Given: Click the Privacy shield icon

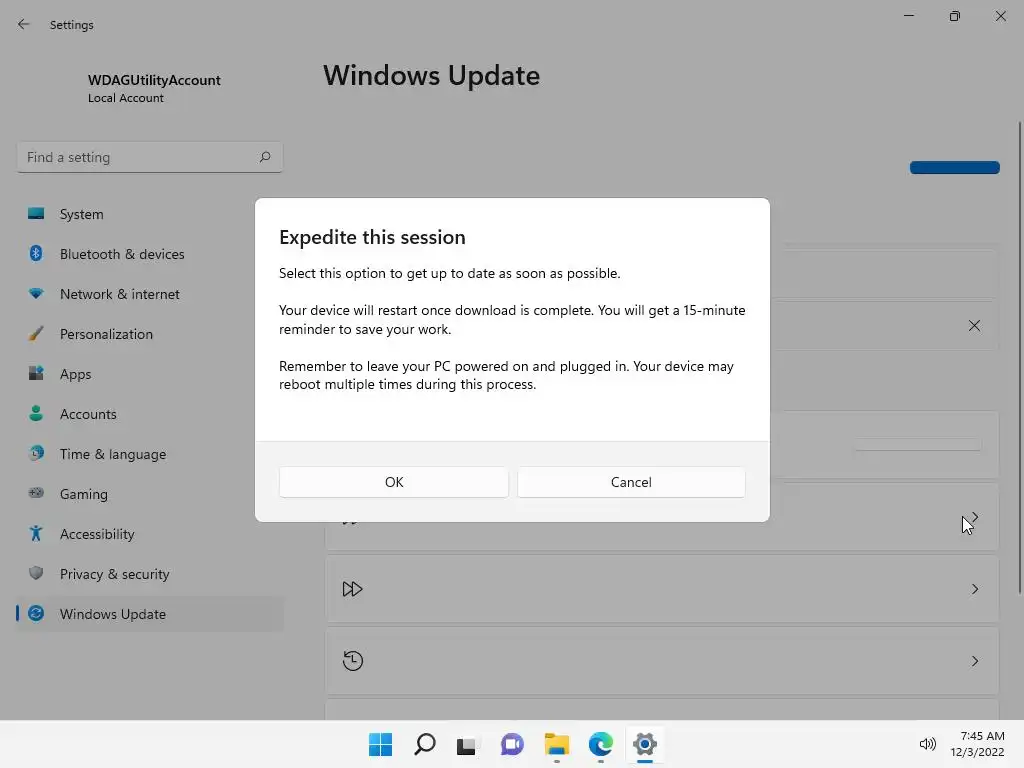Looking at the screenshot, I should pyautogui.click(x=36, y=573).
